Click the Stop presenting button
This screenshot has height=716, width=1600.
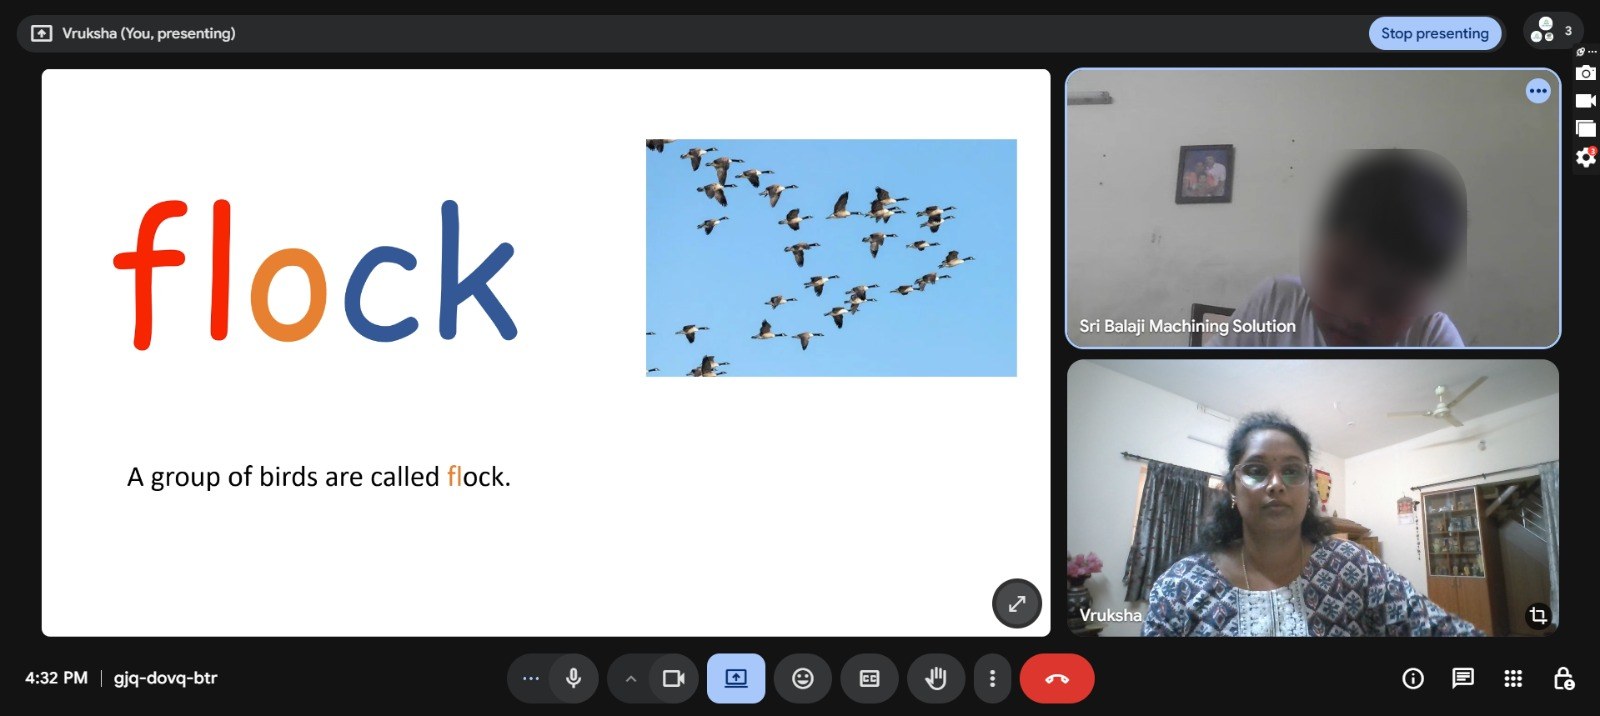[1434, 33]
